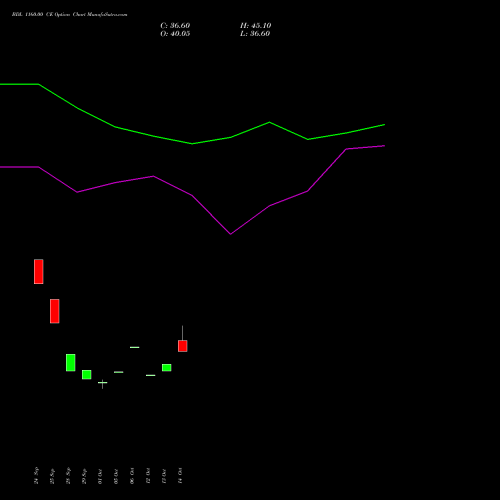This screenshot has height=500, width=500.
Task: Click the 28 Sep date label
Action: click(68, 476)
